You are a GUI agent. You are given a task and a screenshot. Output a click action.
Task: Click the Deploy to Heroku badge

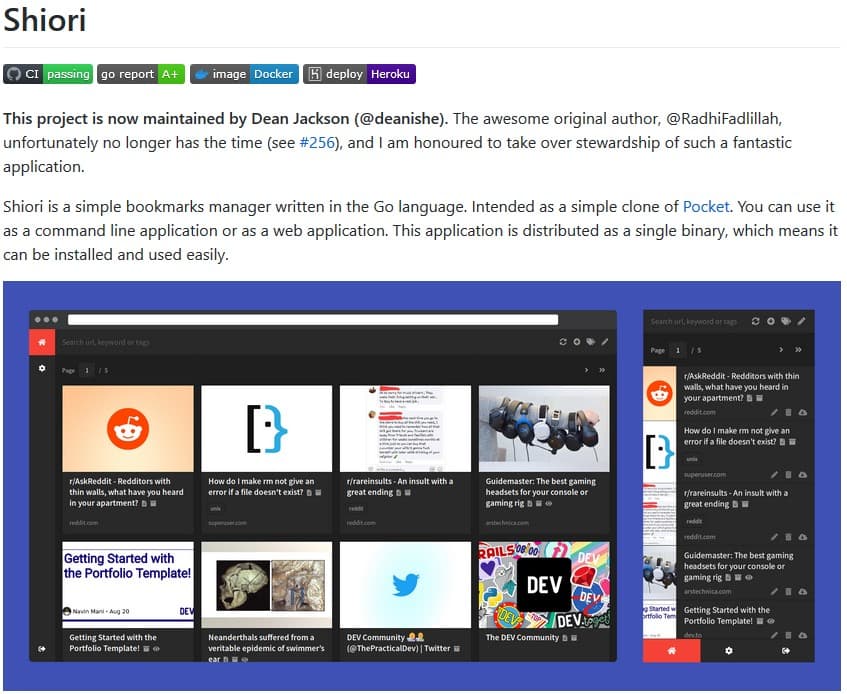[359, 74]
